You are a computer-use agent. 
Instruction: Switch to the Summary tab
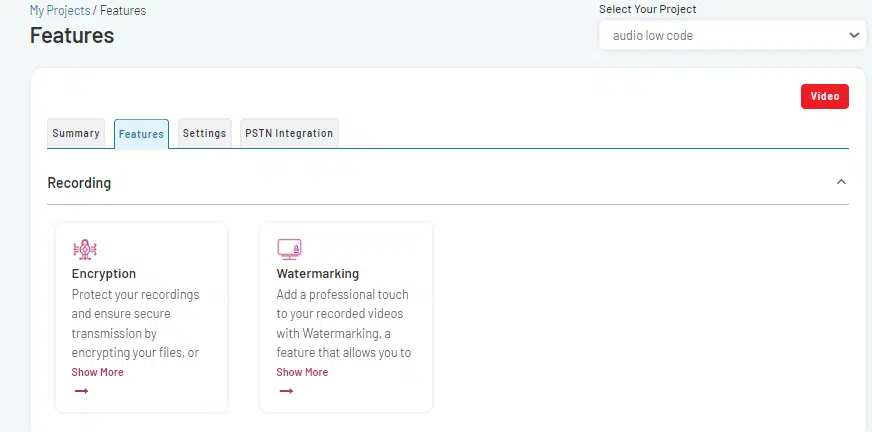(76, 133)
